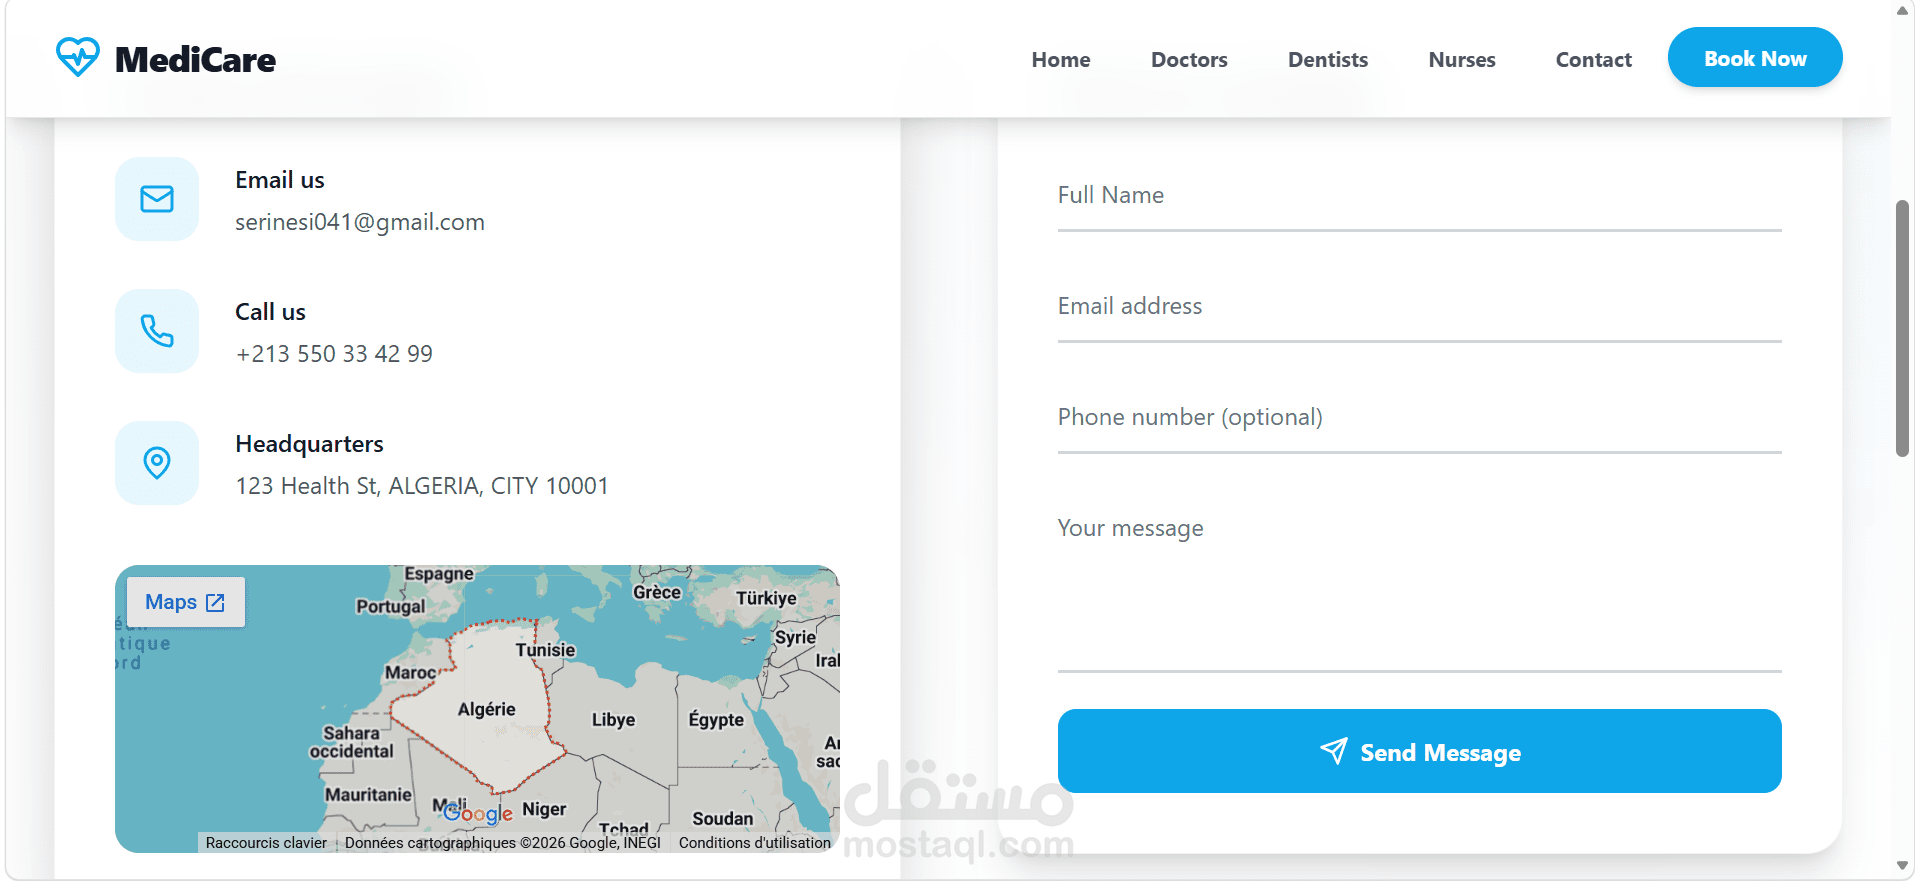Click the Google logo on the map
1919x883 pixels.
(x=478, y=814)
